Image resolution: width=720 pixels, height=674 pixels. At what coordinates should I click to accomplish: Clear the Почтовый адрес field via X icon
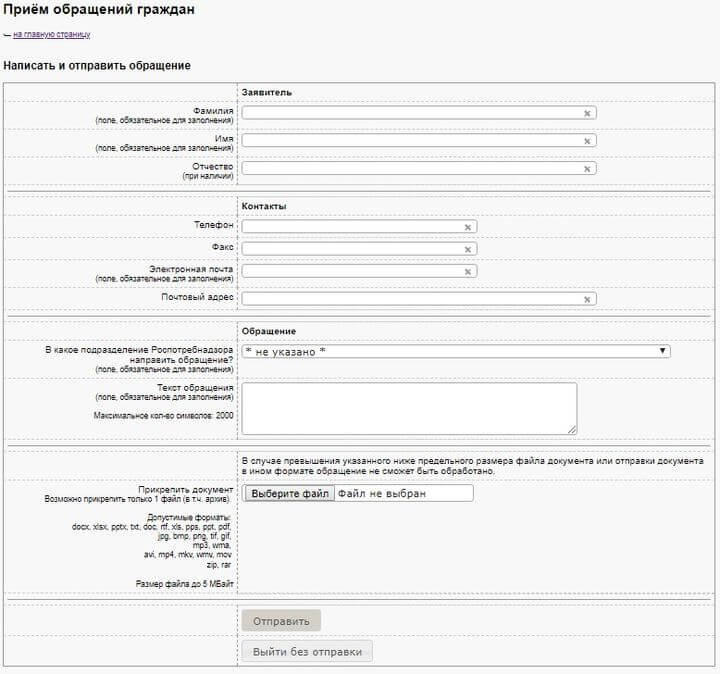click(x=587, y=299)
